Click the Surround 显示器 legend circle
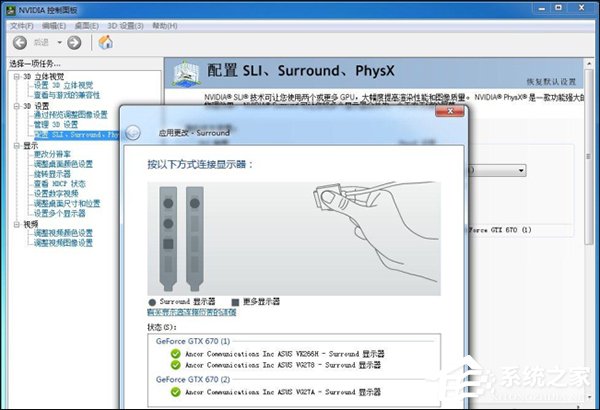Screen dimensions: 600x410 (x=152, y=302)
